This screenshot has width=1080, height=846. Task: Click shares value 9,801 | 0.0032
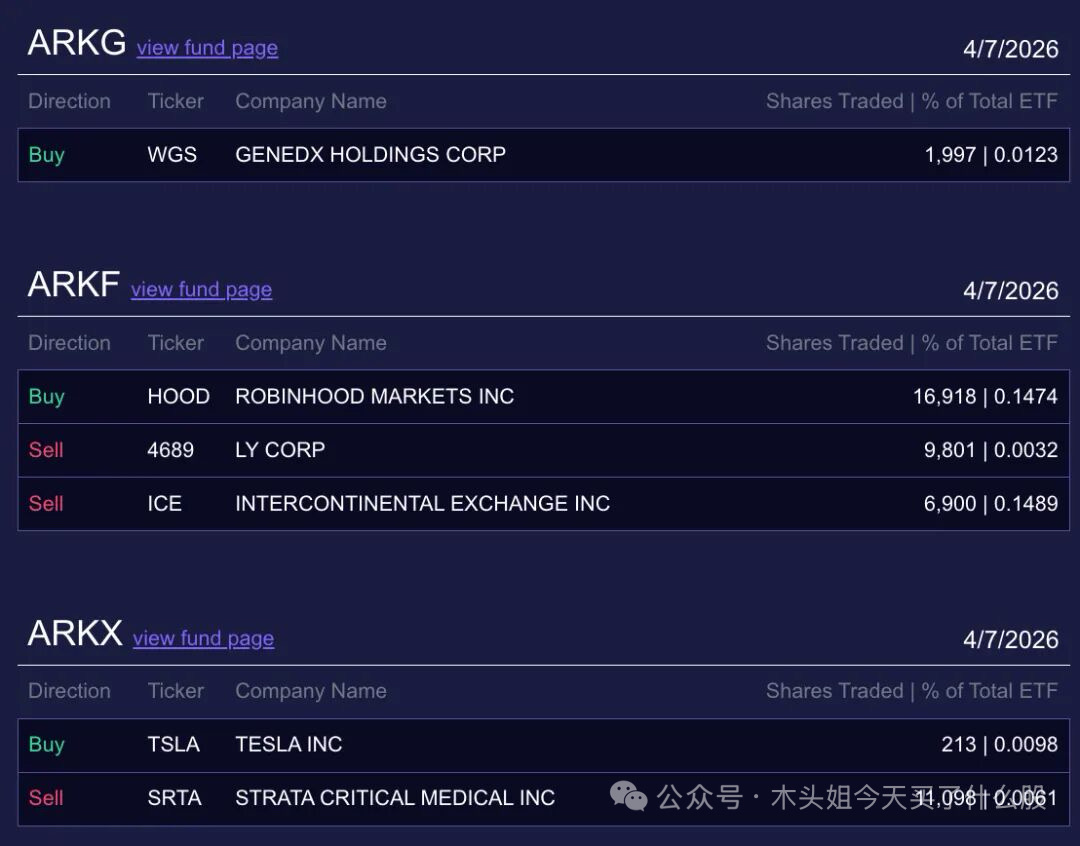coord(991,450)
